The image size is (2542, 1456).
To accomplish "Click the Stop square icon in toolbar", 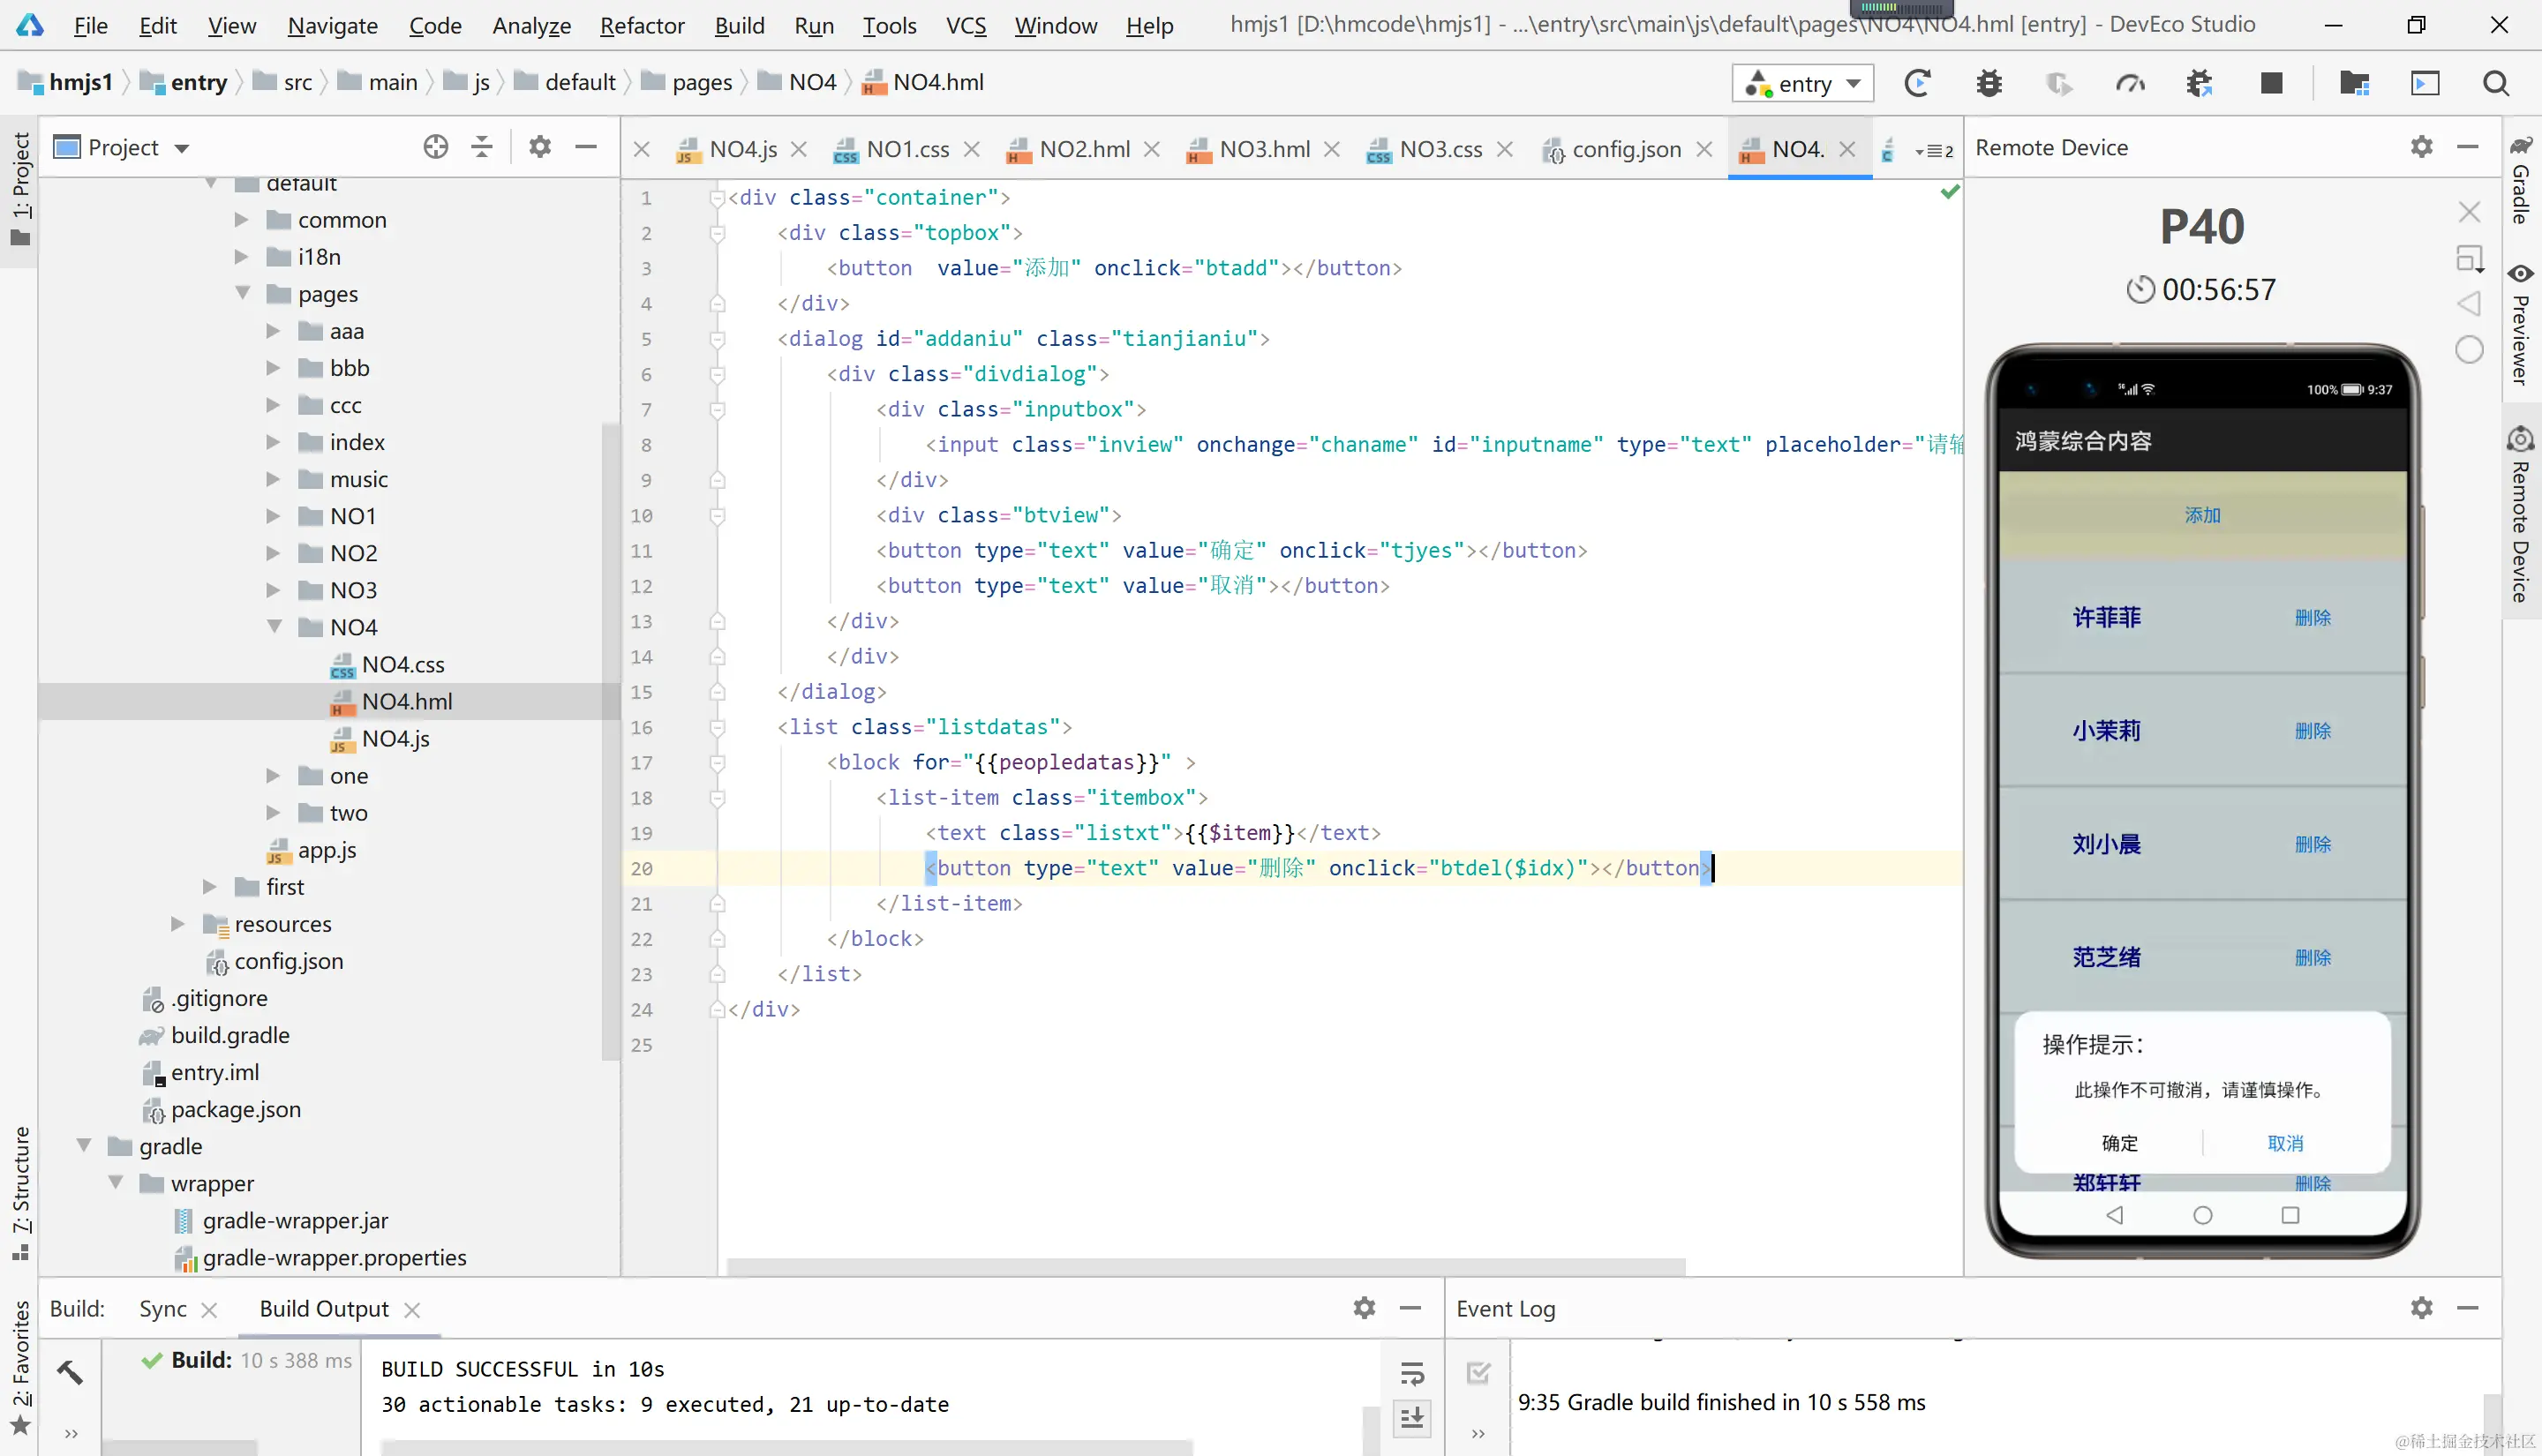I will (2271, 83).
